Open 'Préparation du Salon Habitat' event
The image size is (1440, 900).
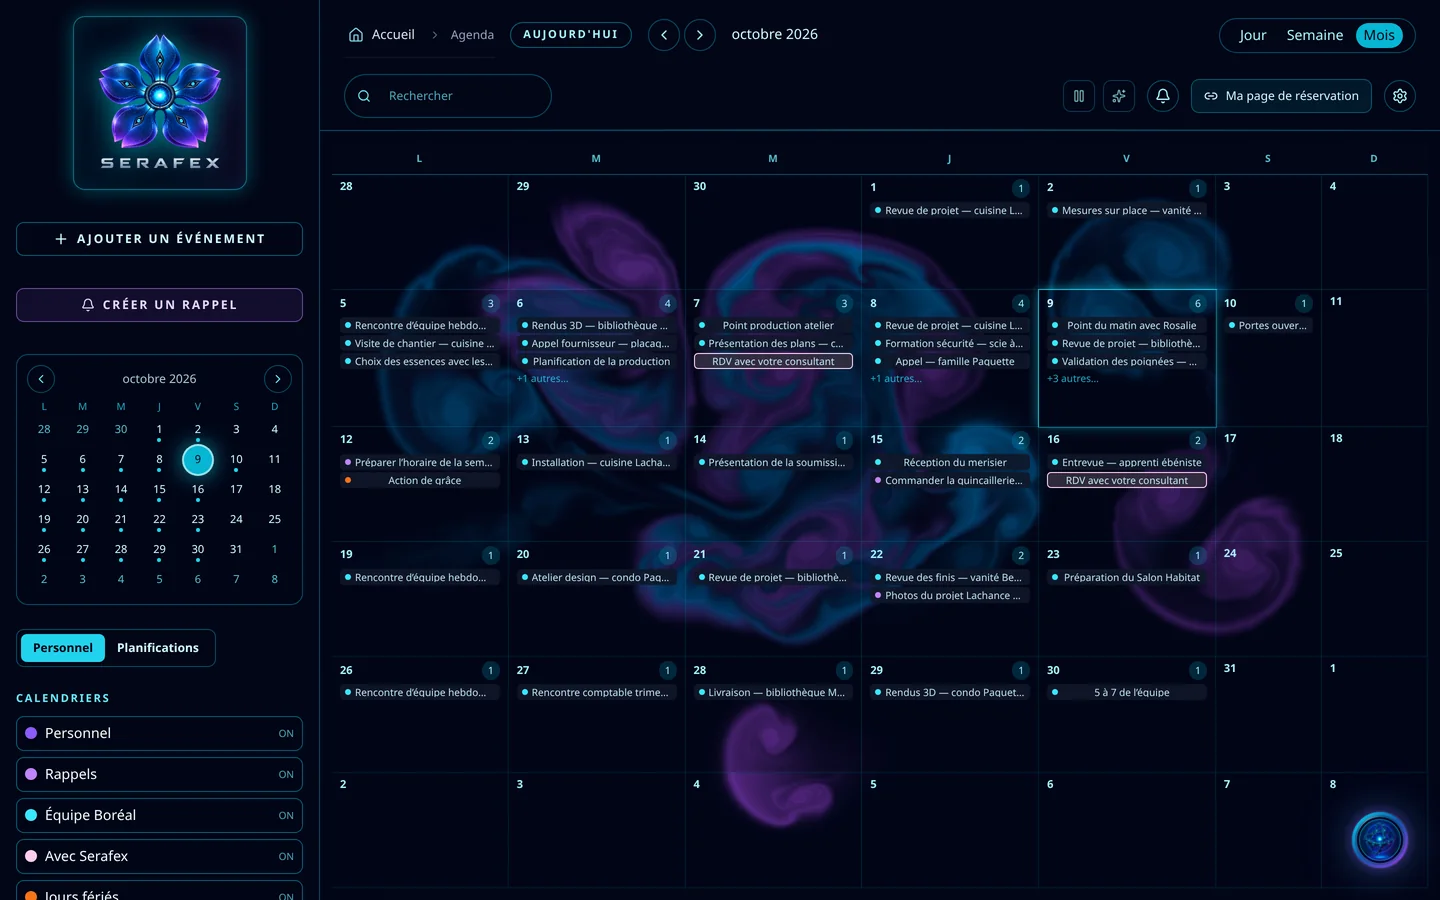click(1127, 578)
